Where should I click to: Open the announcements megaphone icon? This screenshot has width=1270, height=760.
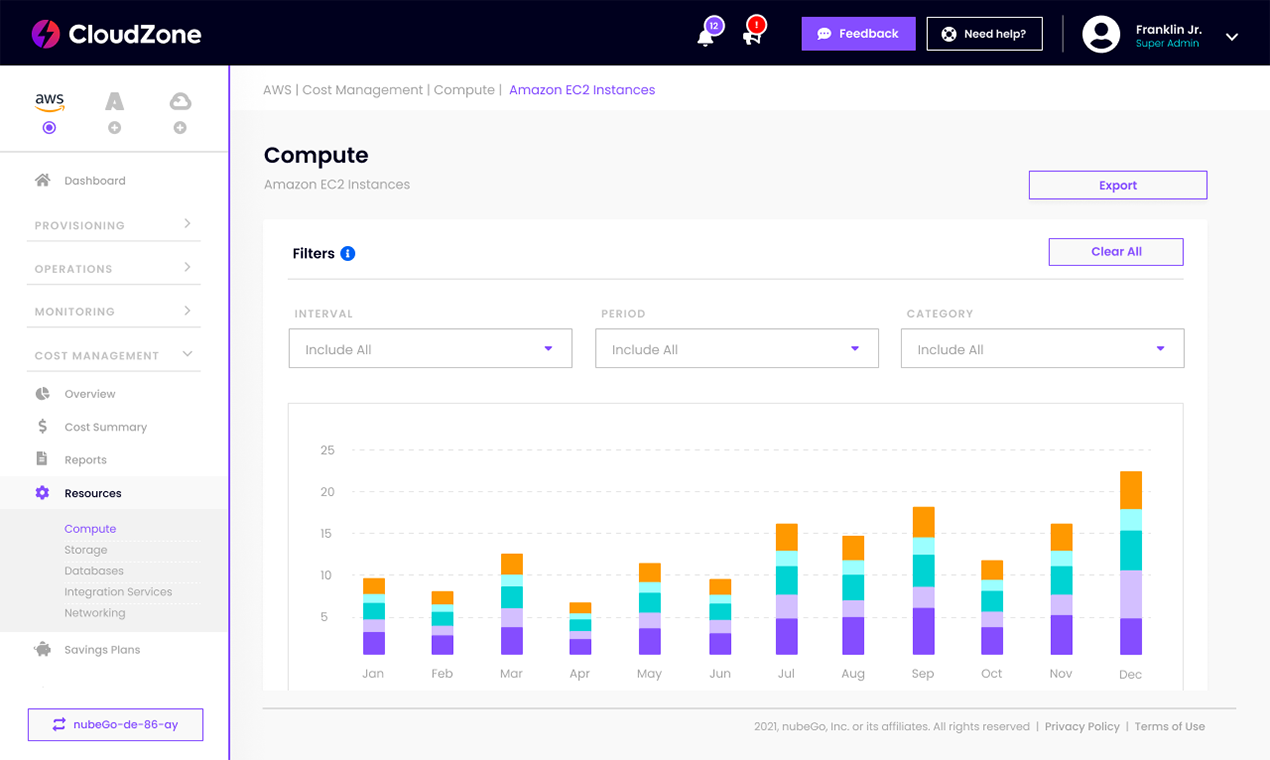click(752, 35)
